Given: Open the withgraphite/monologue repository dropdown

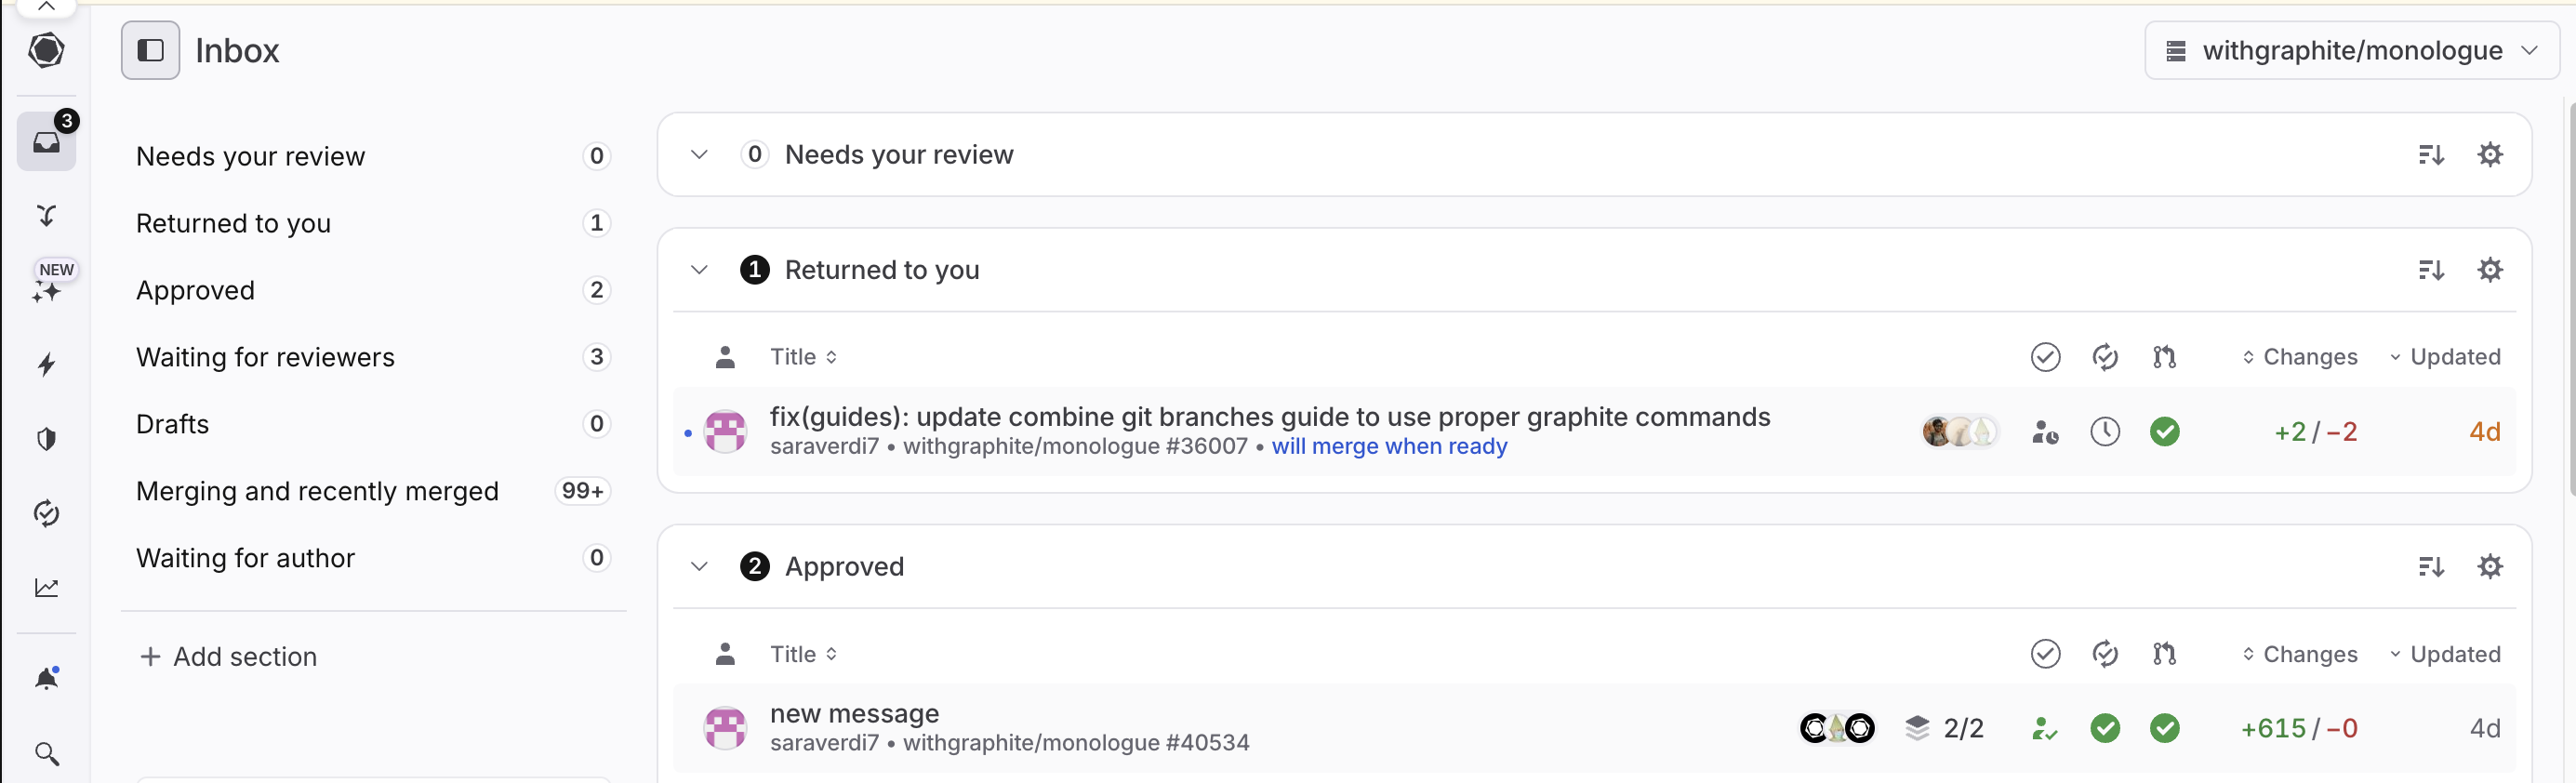Looking at the screenshot, I should pyautogui.click(x=2352, y=50).
